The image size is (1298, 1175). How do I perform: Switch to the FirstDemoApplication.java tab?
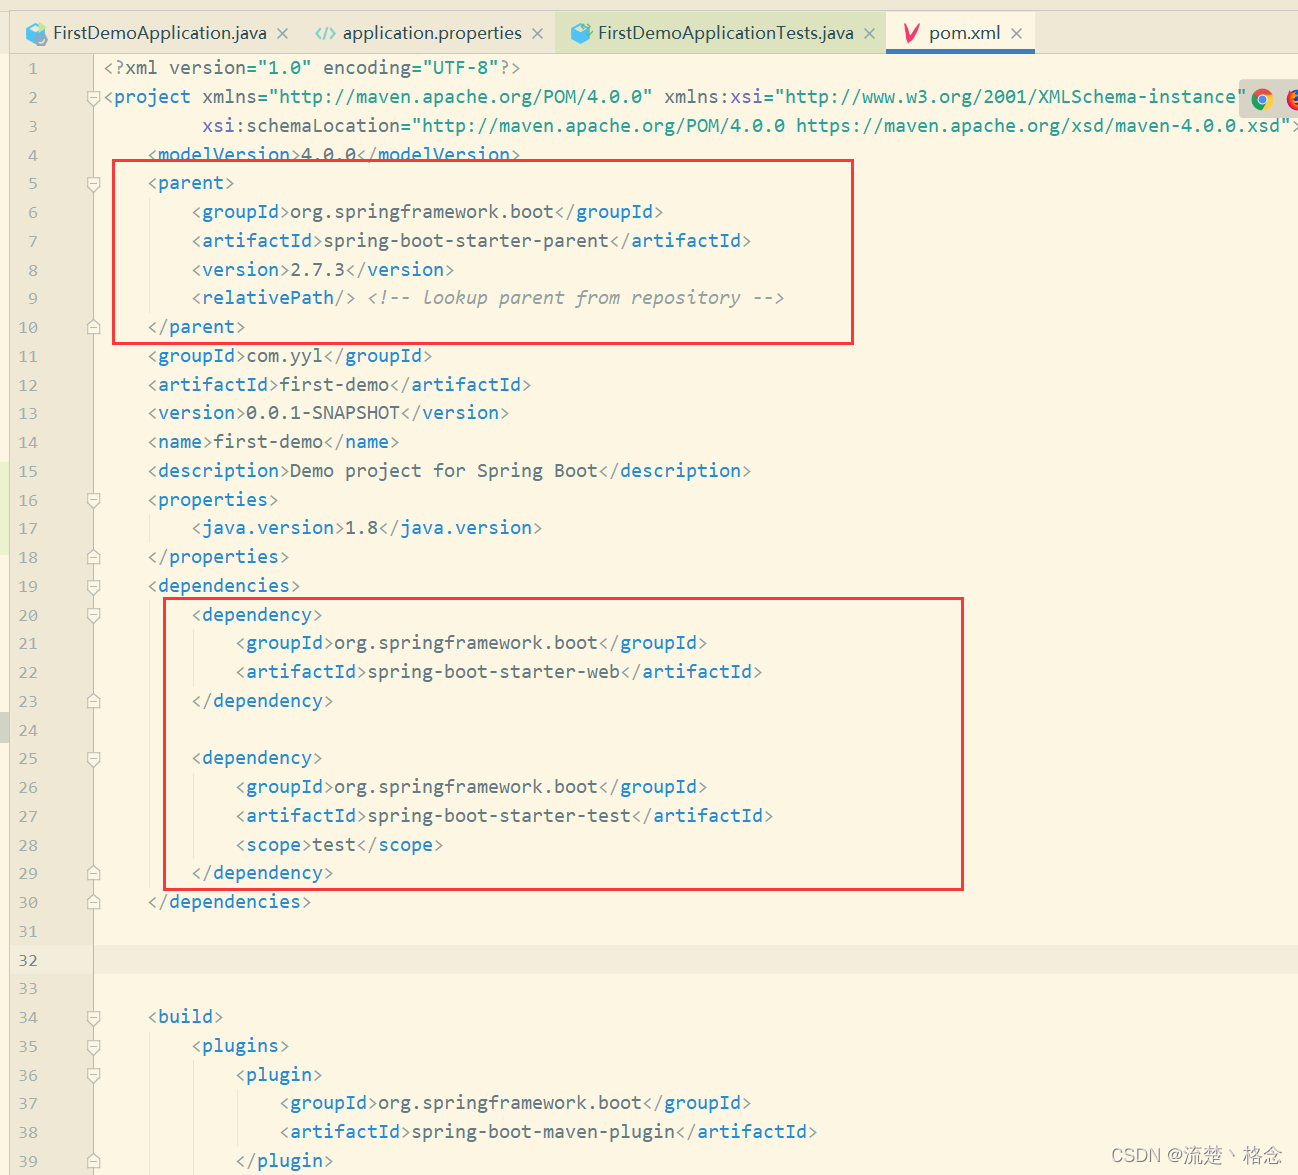click(160, 33)
